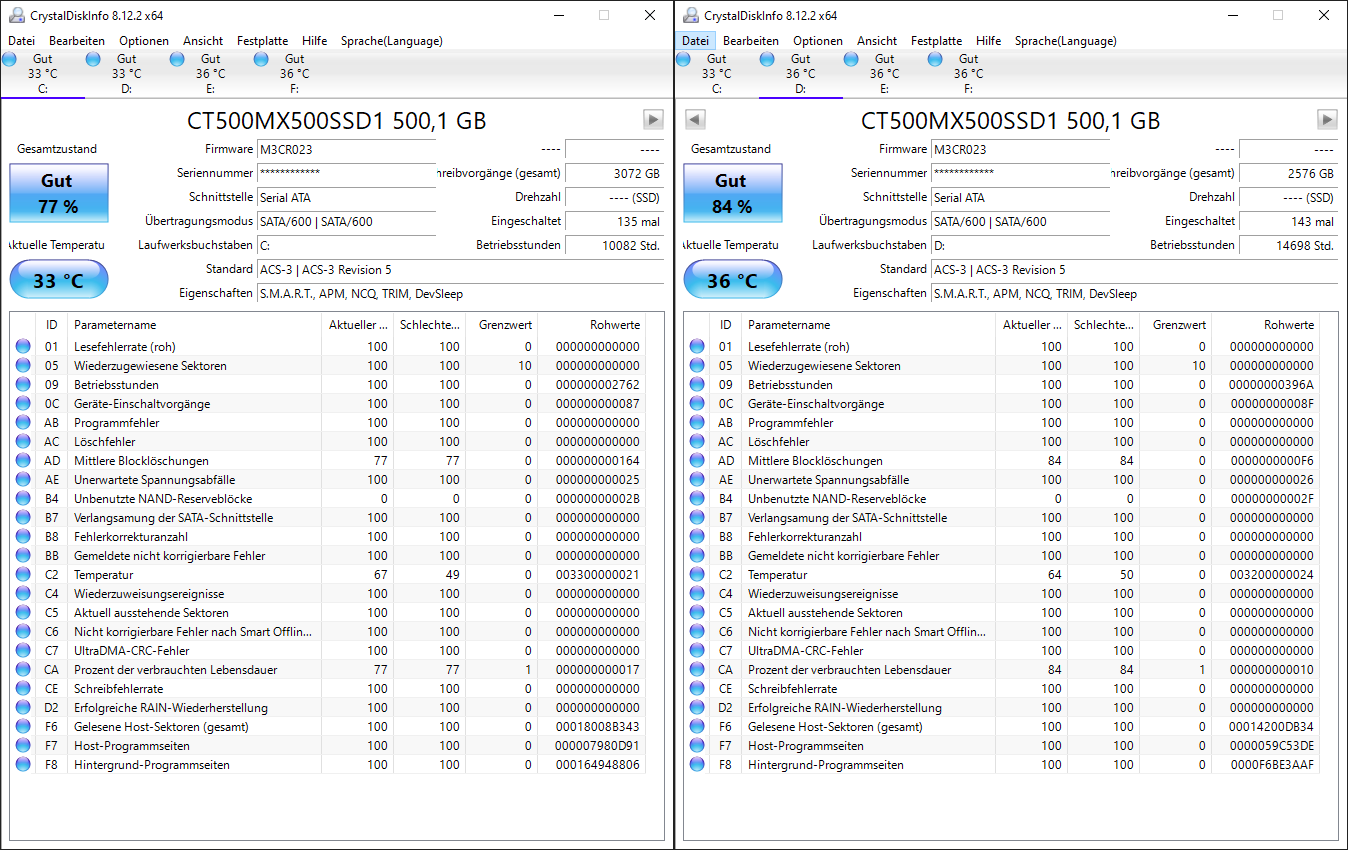This screenshot has height=850, width=1348.
Task: Click the Grenzwert column header in the left window
Action: click(501, 325)
